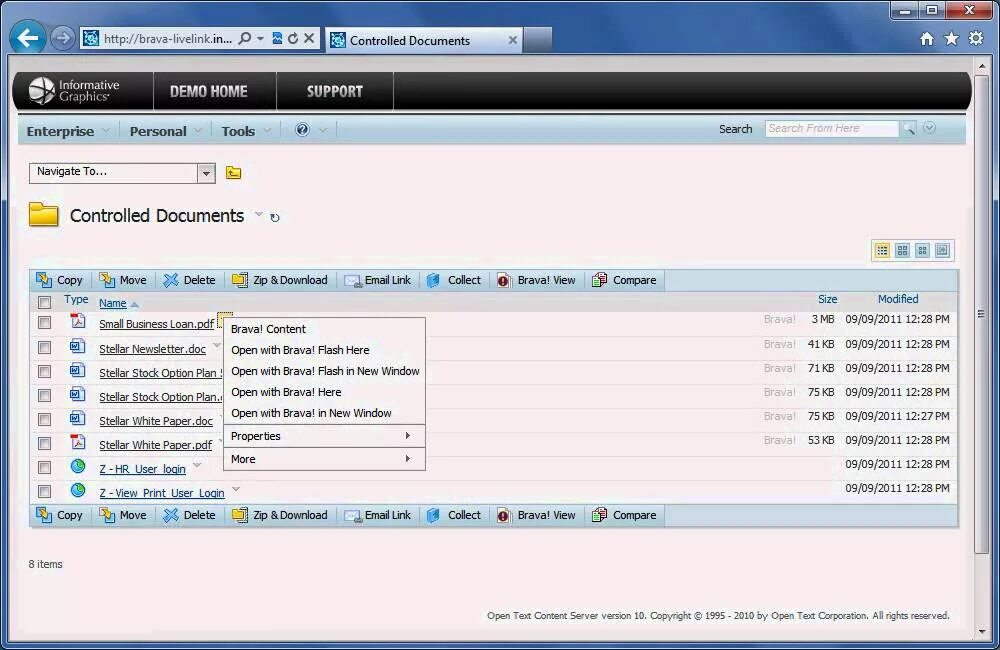Go back with the browser back arrow
Screen dimensions: 1000x650
pyautogui.click(x=27, y=38)
